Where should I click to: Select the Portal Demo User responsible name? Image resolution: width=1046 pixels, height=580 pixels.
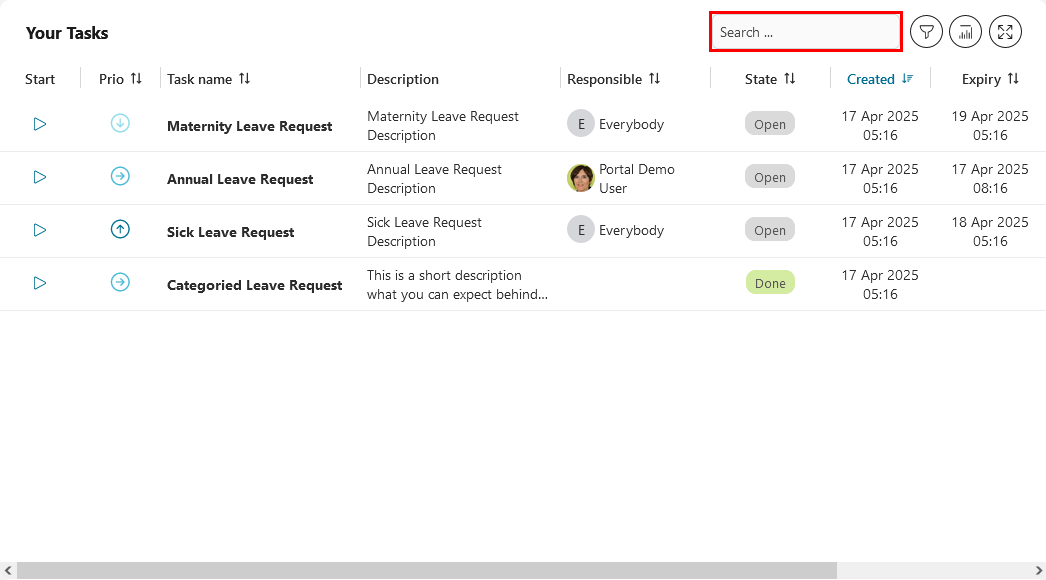pos(636,179)
